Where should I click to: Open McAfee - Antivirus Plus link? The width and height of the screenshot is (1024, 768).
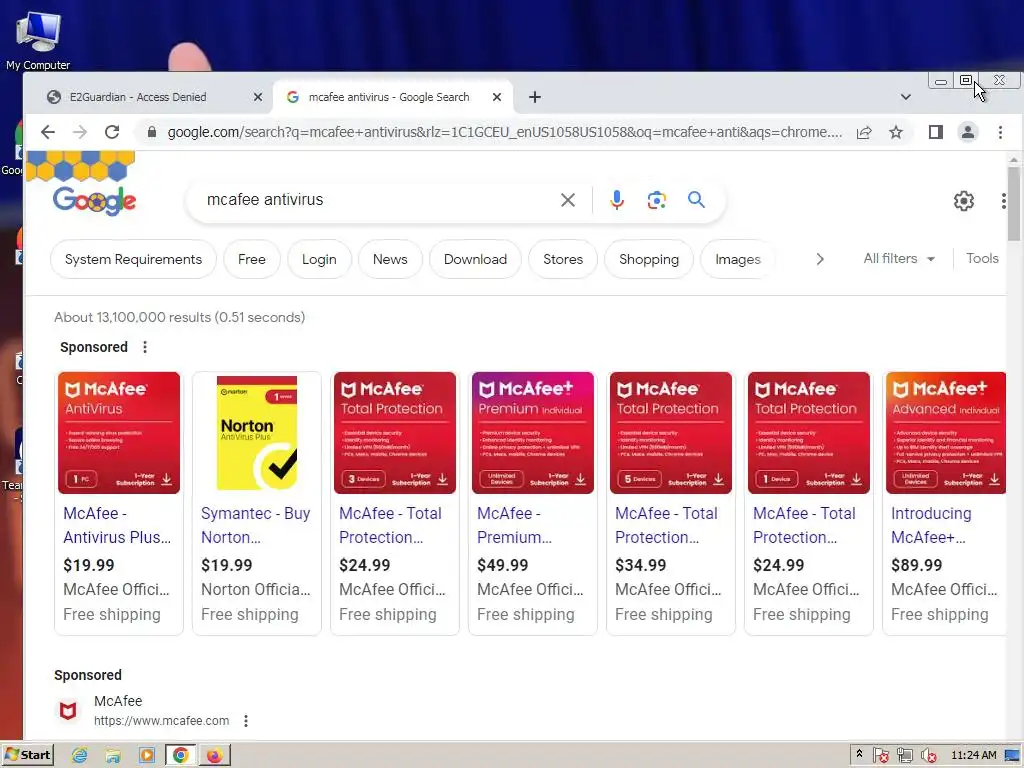[117, 525]
